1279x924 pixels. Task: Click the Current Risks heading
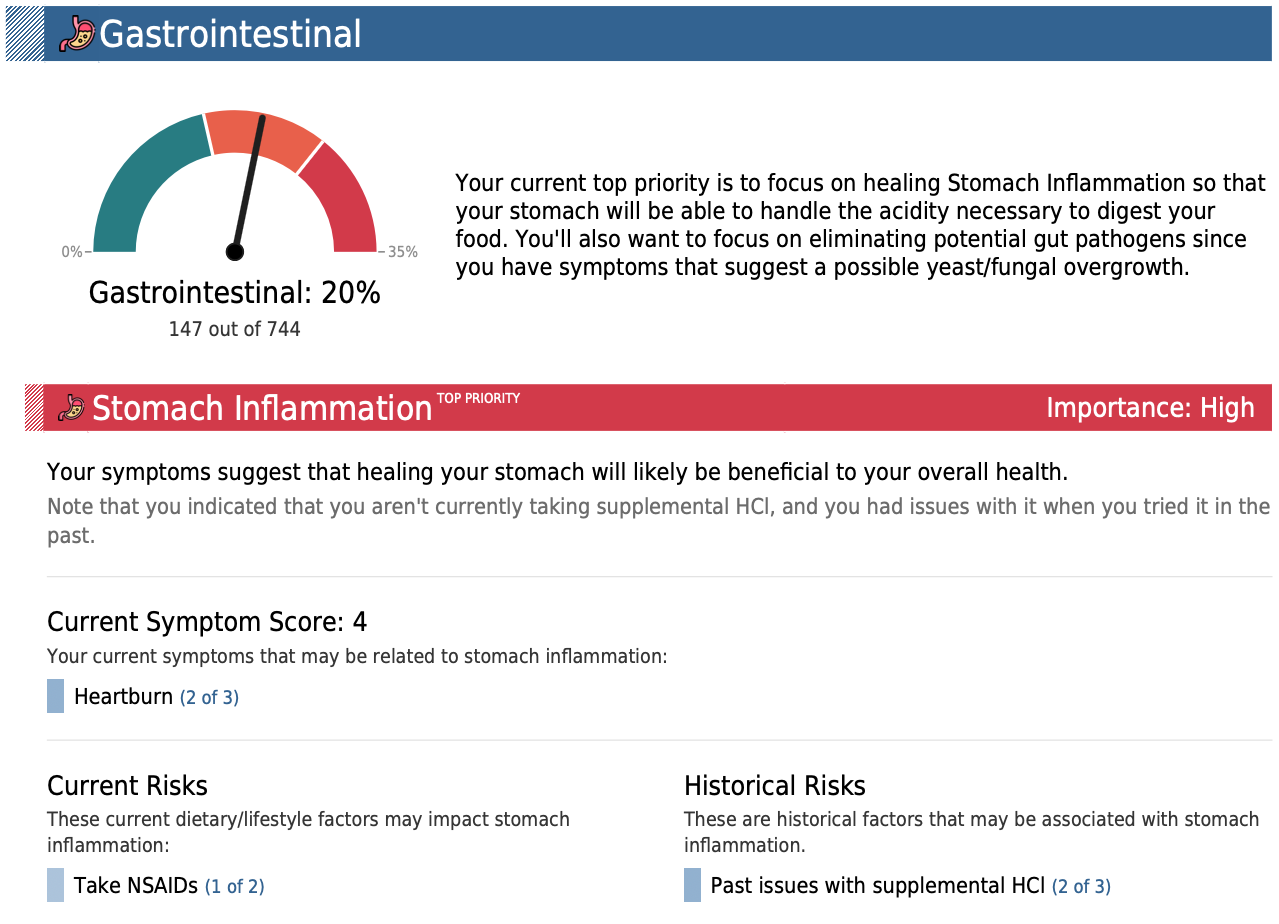click(x=127, y=785)
